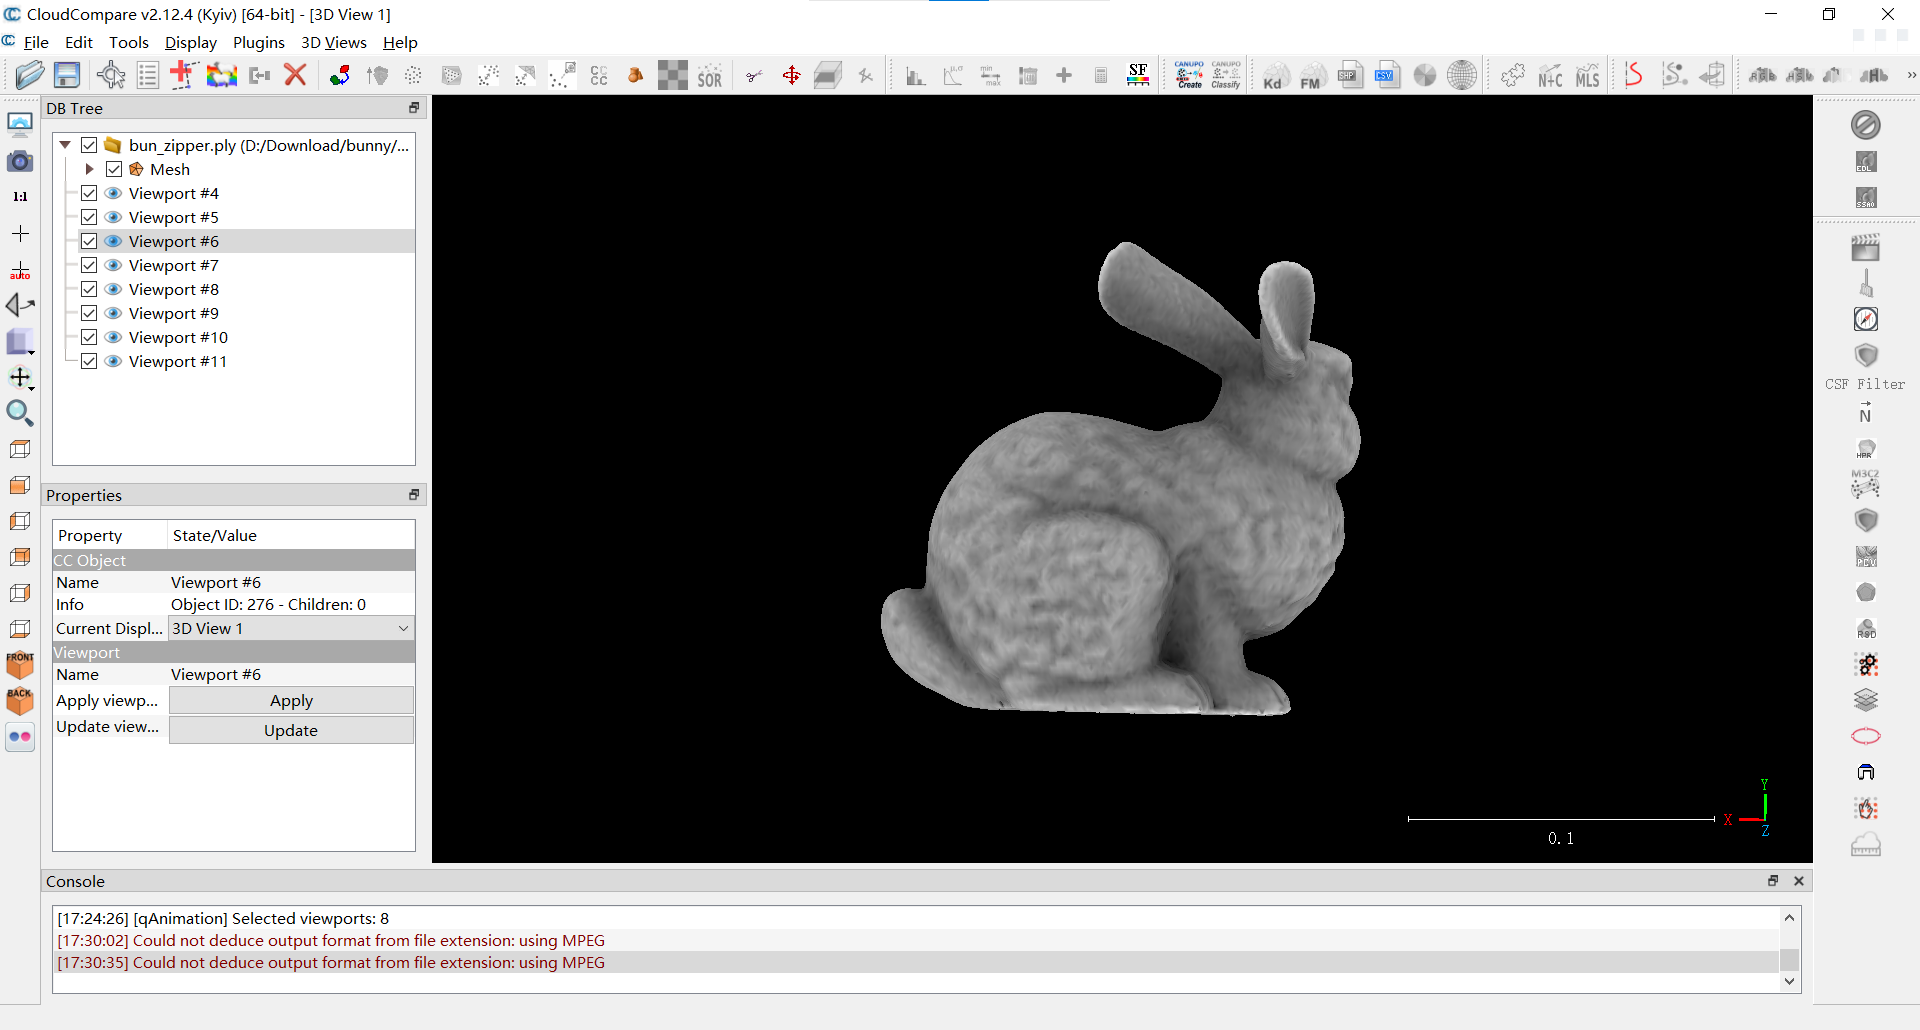The image size is (1920, 1030).
Task: Open the Plugins menu
Action: [x=258, y=42]
